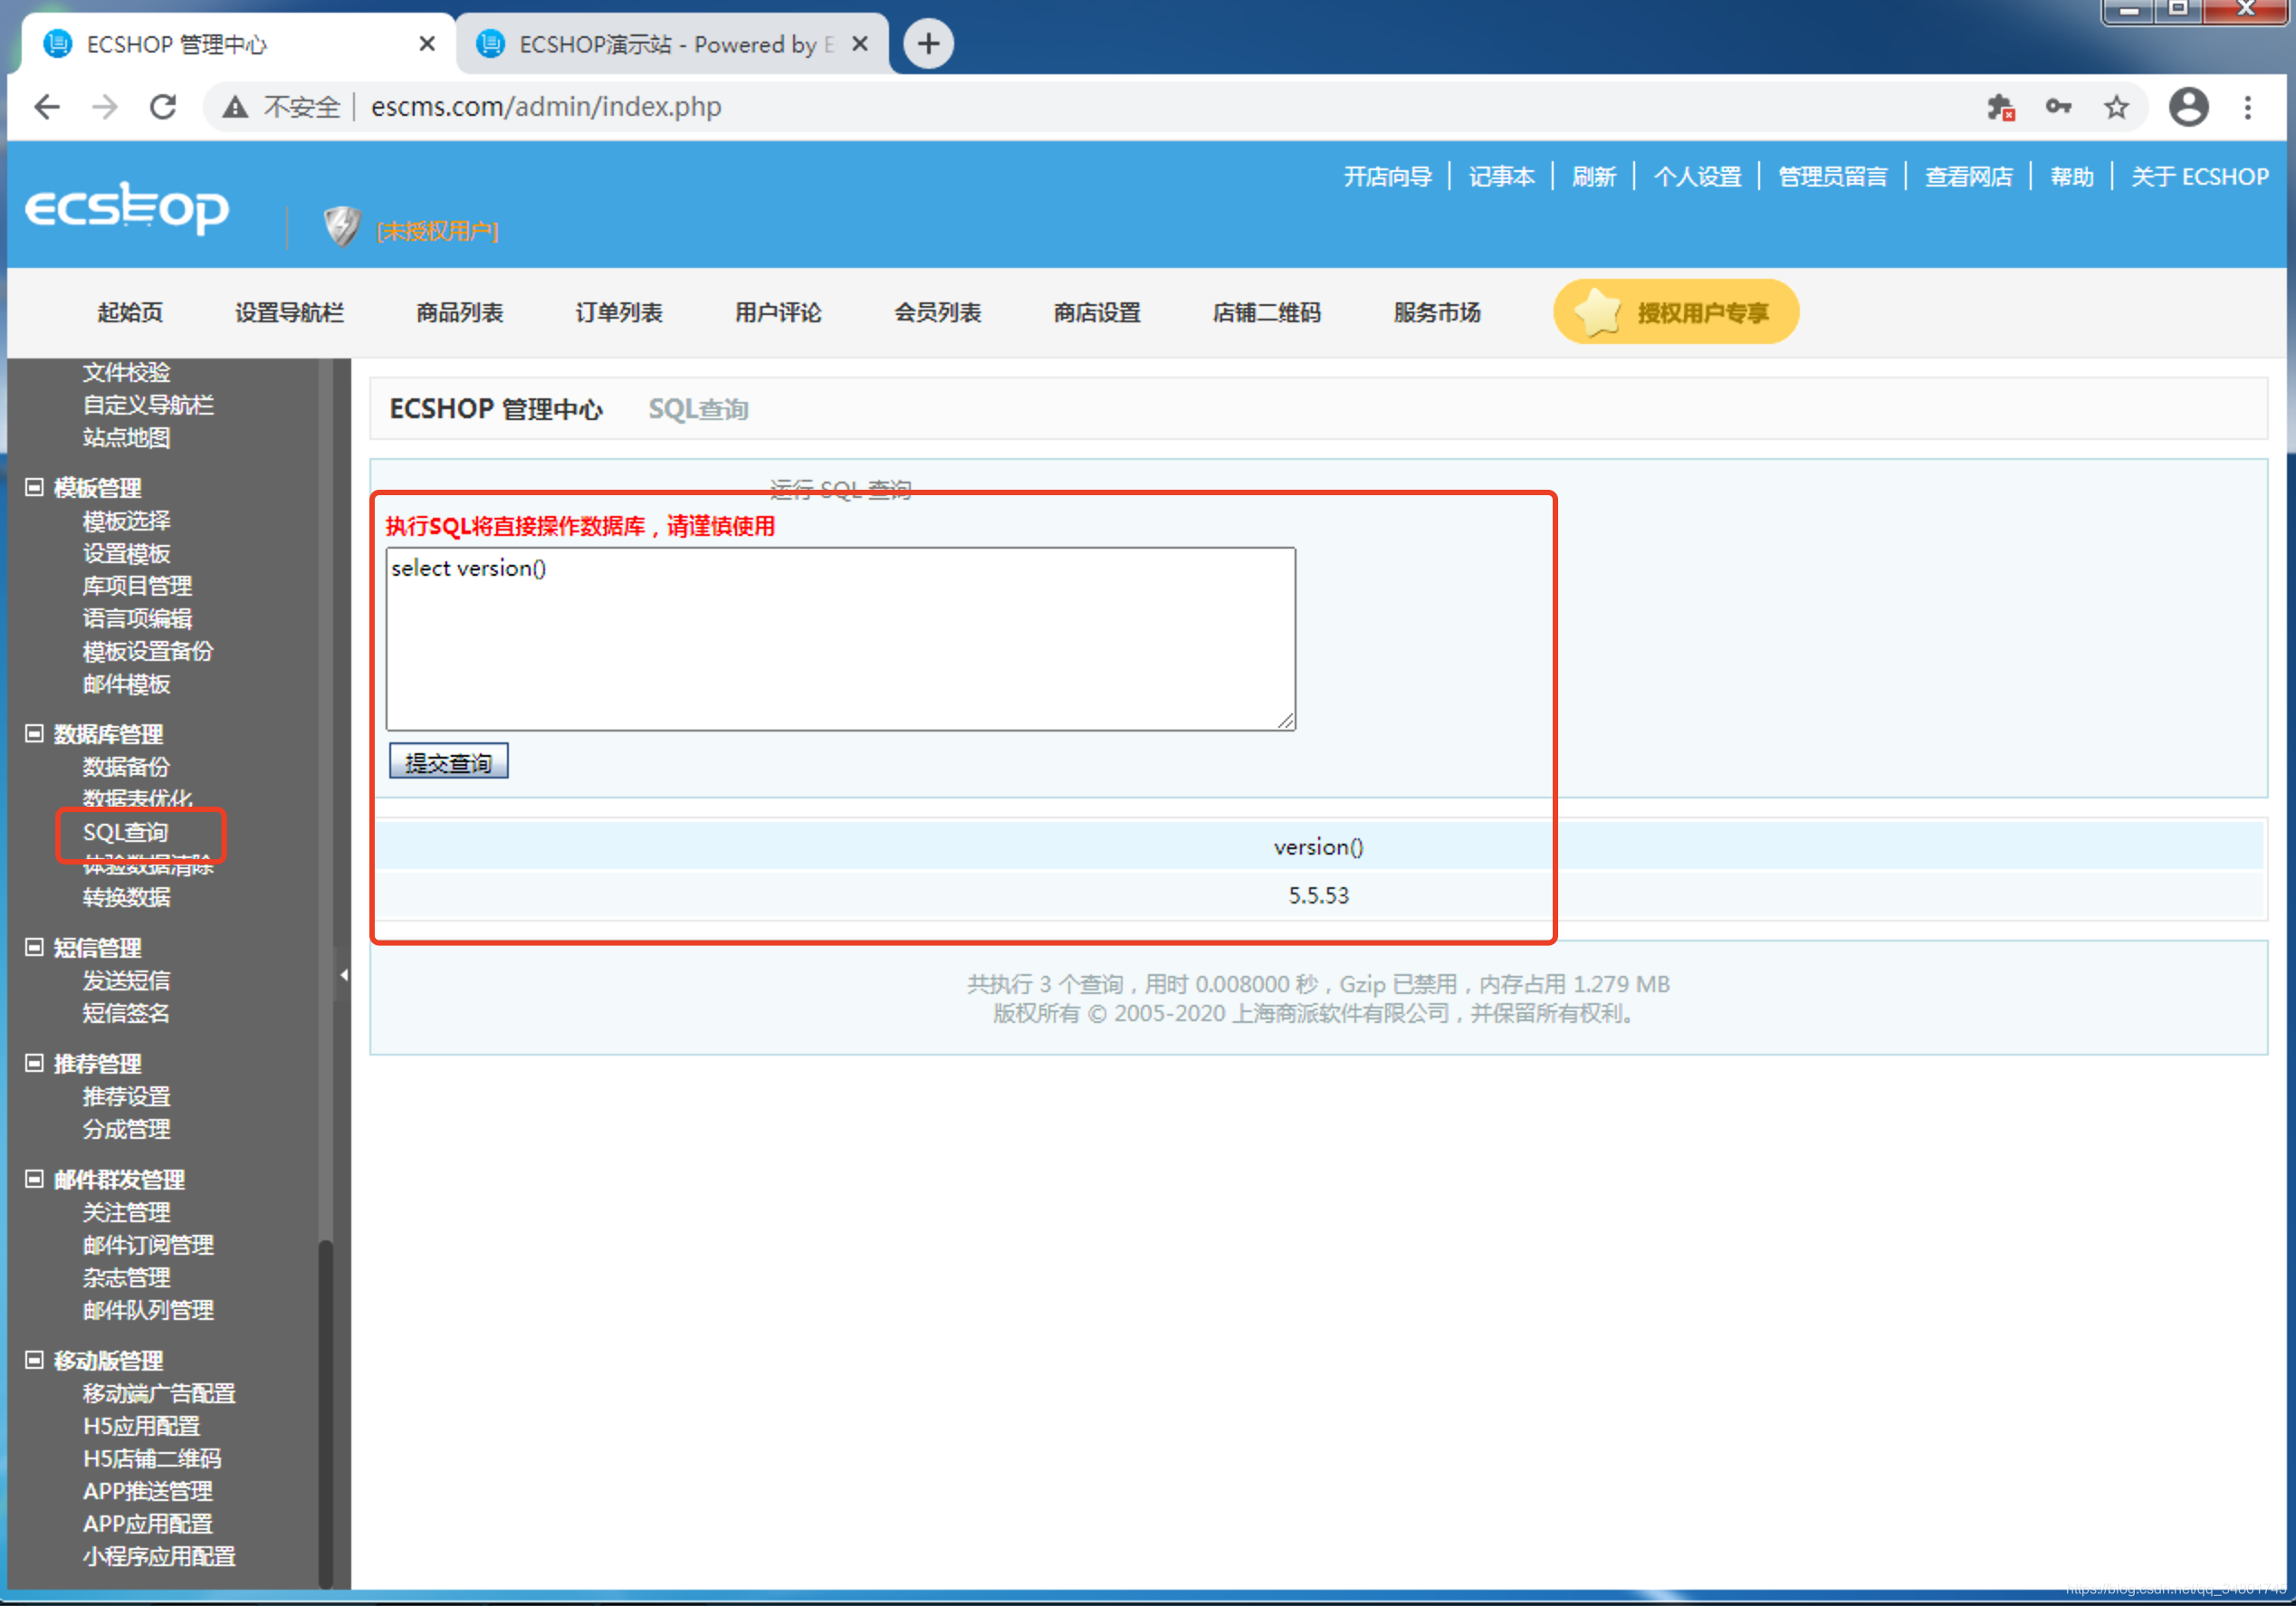2296x1606 pixels.
Task: Select 发送短信 in the sidebar
Action: [x=126, y=980]
